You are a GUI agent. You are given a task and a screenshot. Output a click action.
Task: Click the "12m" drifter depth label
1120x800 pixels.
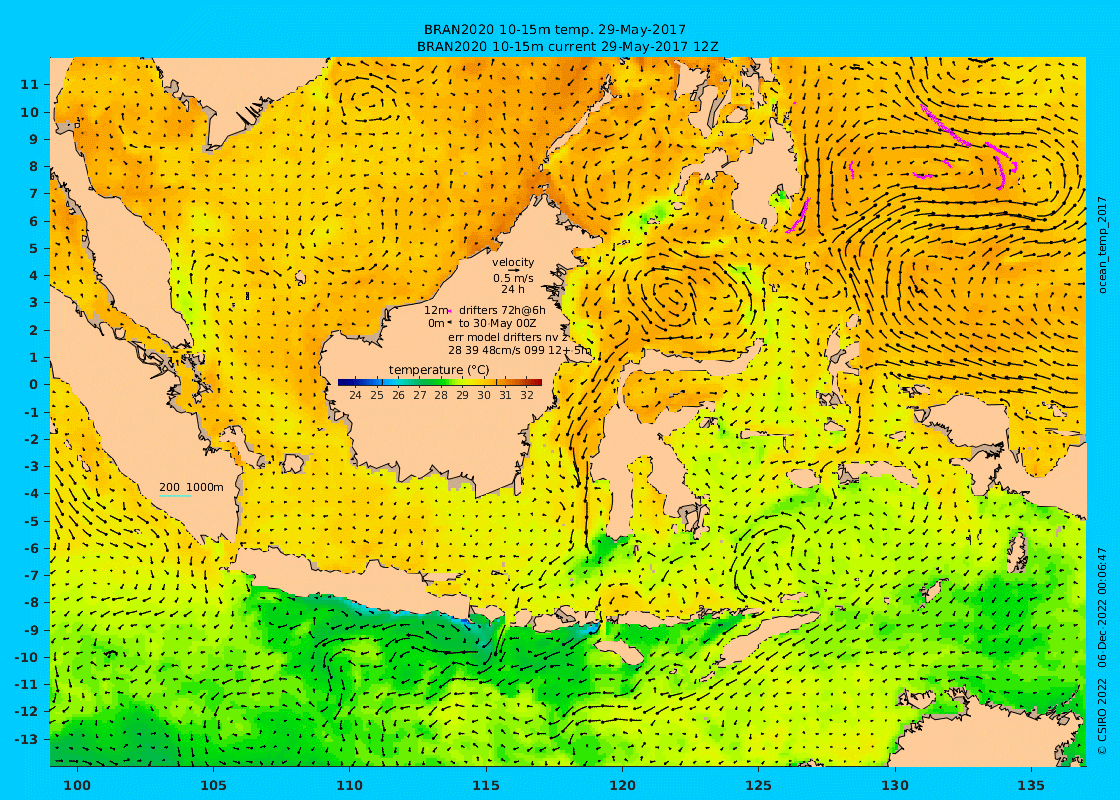pyautogui.click(x=435, y=310)
